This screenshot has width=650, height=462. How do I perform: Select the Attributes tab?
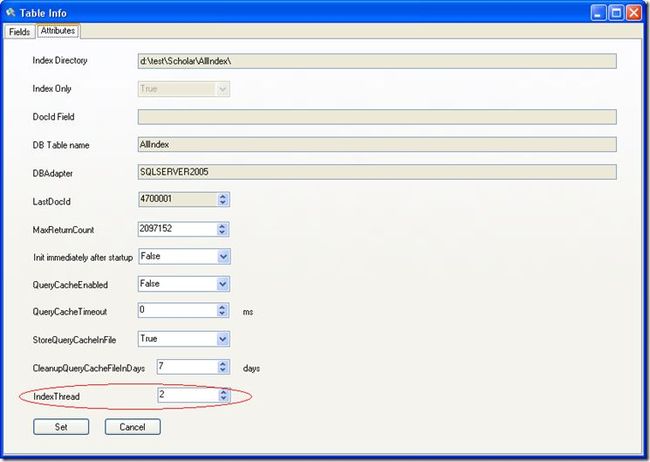pos(58,31)
